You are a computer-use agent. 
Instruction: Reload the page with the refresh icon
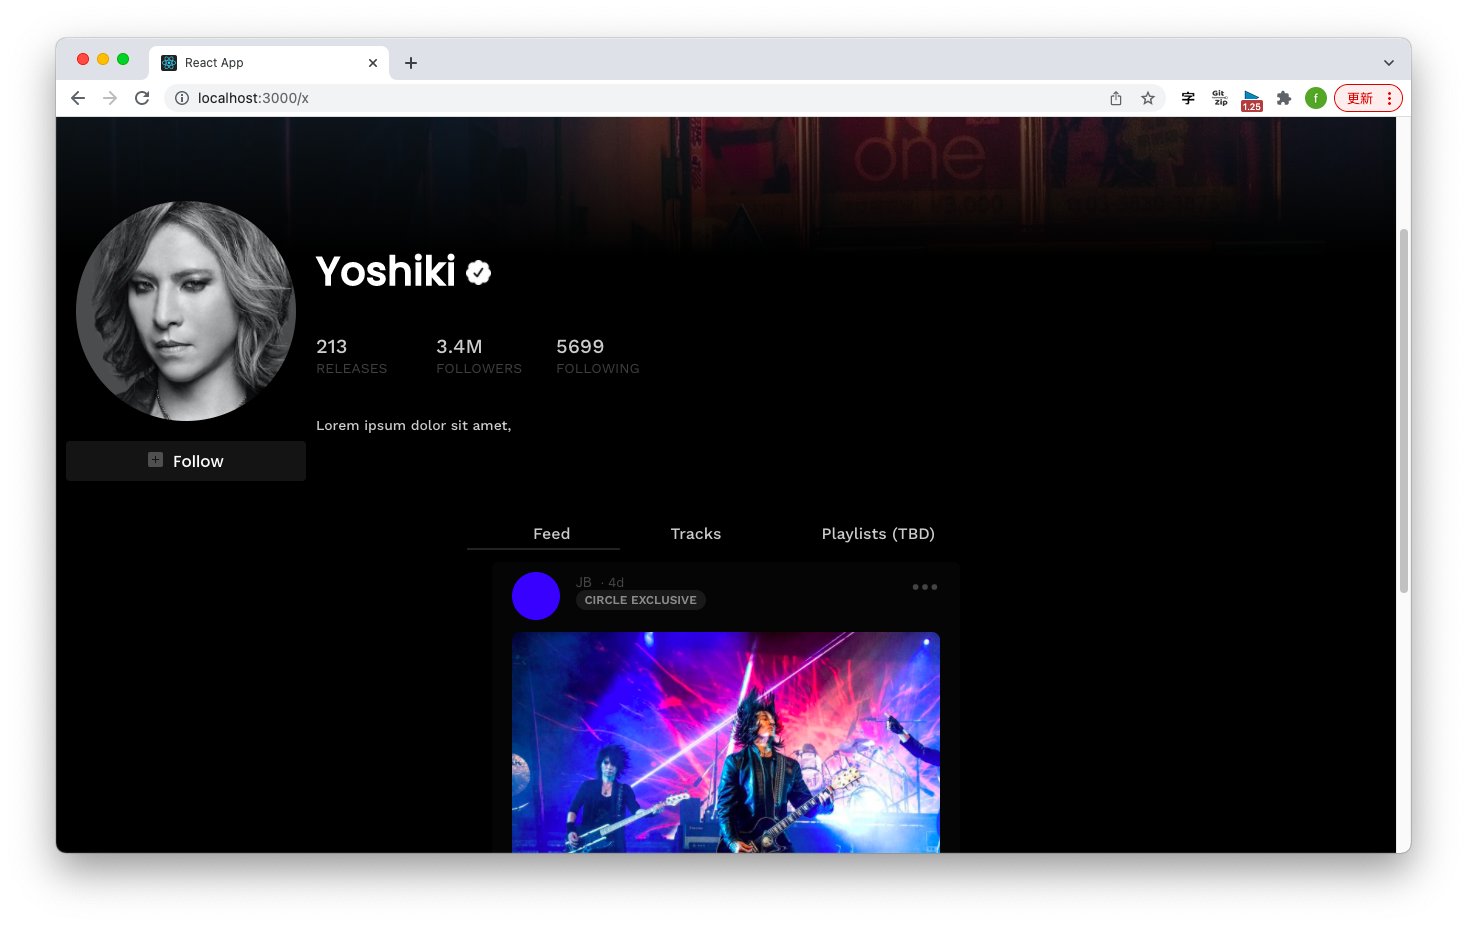(x=142, y=98)
